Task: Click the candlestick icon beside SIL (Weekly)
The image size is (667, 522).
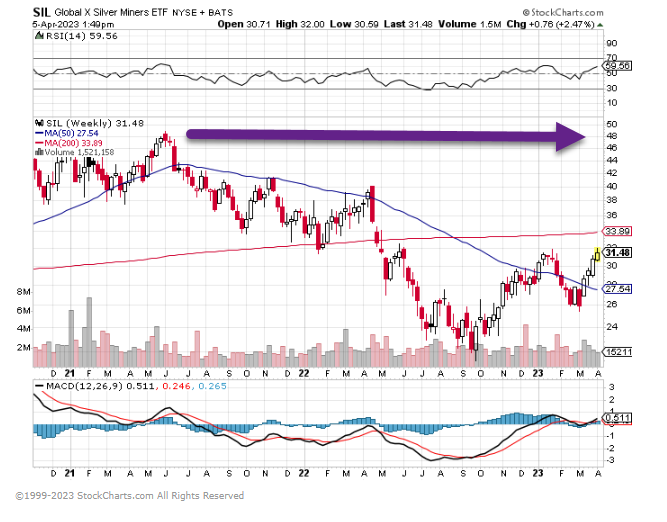Action: coord(40,123)
